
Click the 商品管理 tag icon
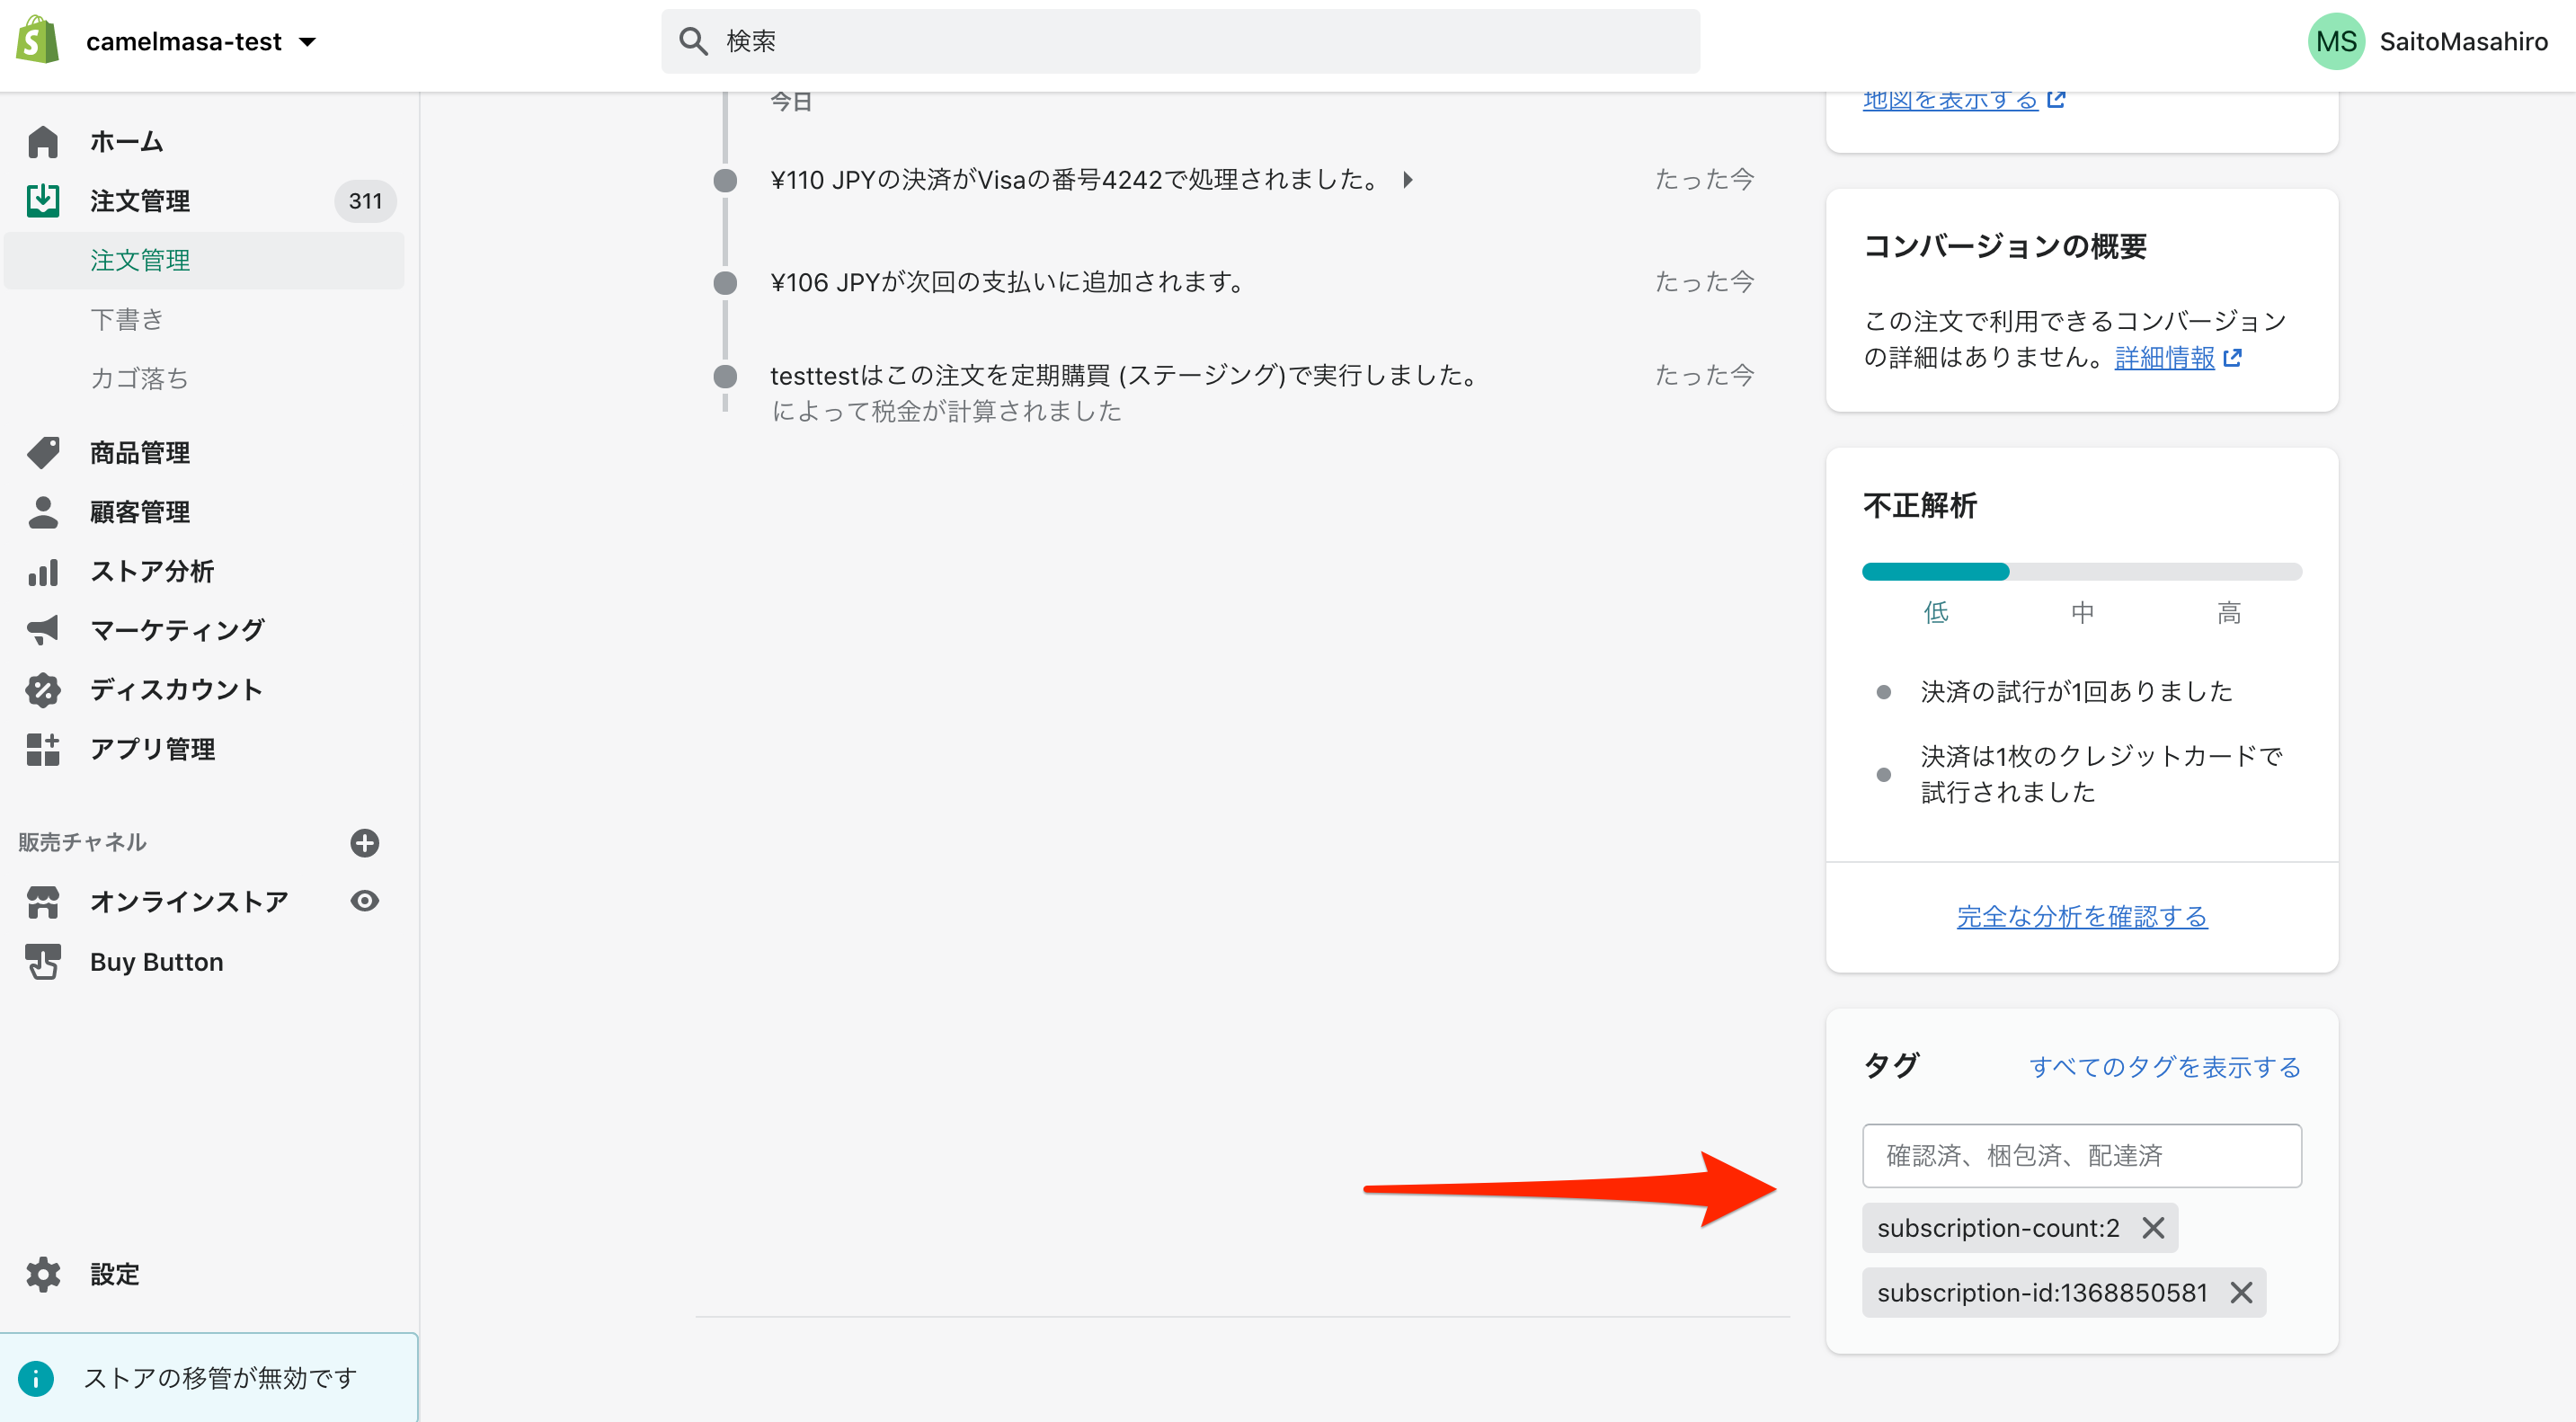click(43, 453)
